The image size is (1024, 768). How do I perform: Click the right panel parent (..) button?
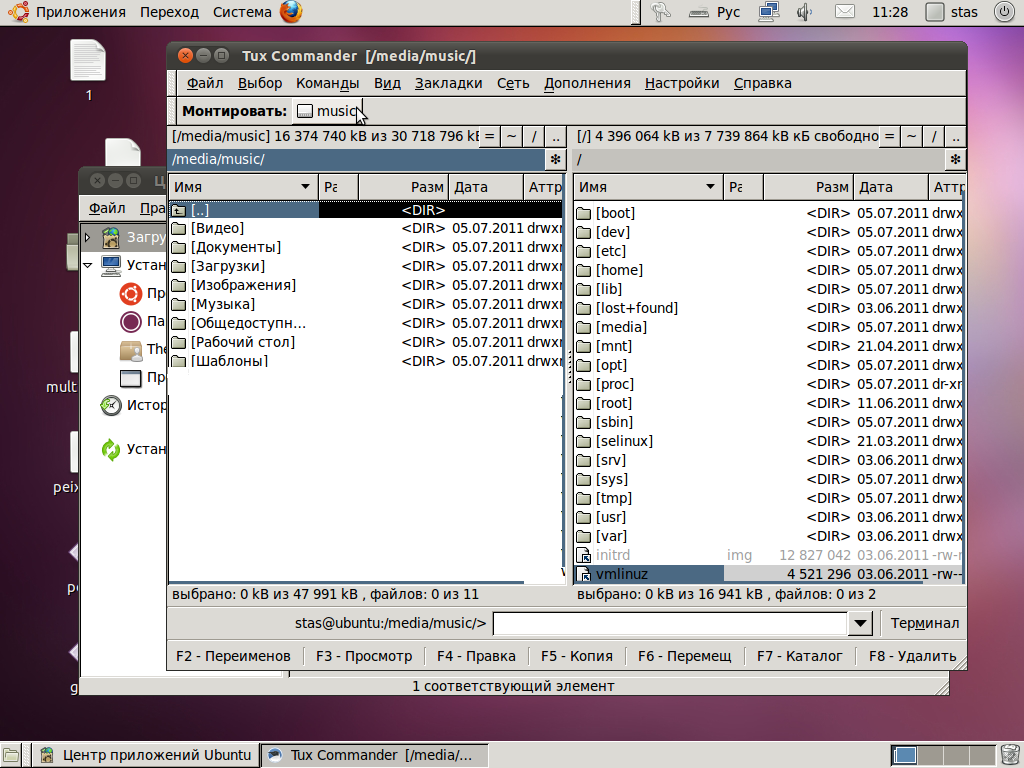pos(955,137)
